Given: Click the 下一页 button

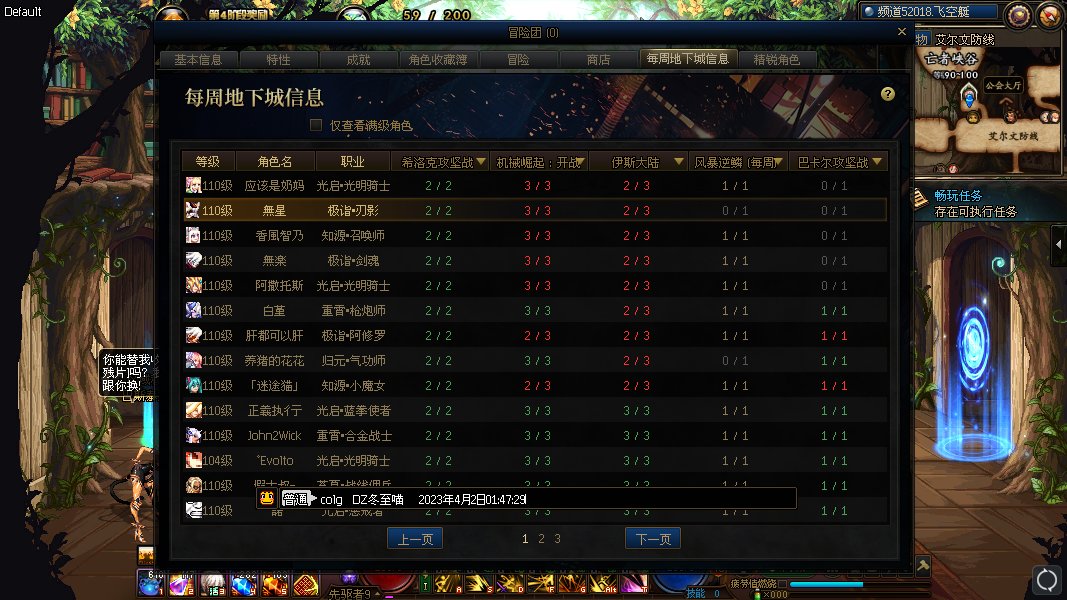Looking at the screenshot, I should point(653,539).
